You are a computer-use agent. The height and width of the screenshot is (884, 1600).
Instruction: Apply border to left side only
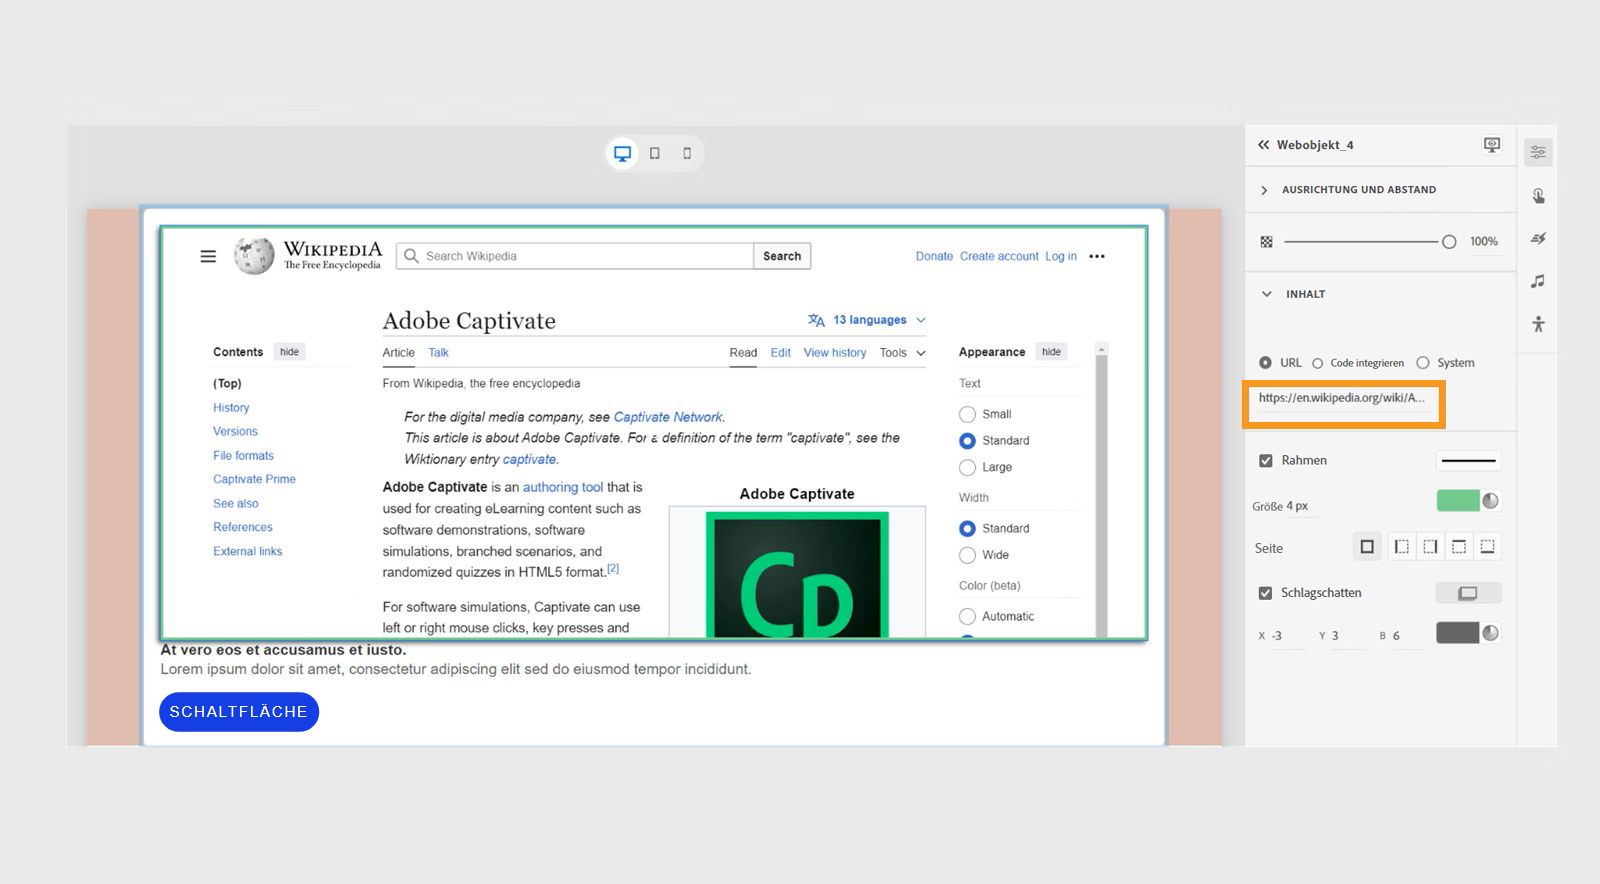[1402, 547]
